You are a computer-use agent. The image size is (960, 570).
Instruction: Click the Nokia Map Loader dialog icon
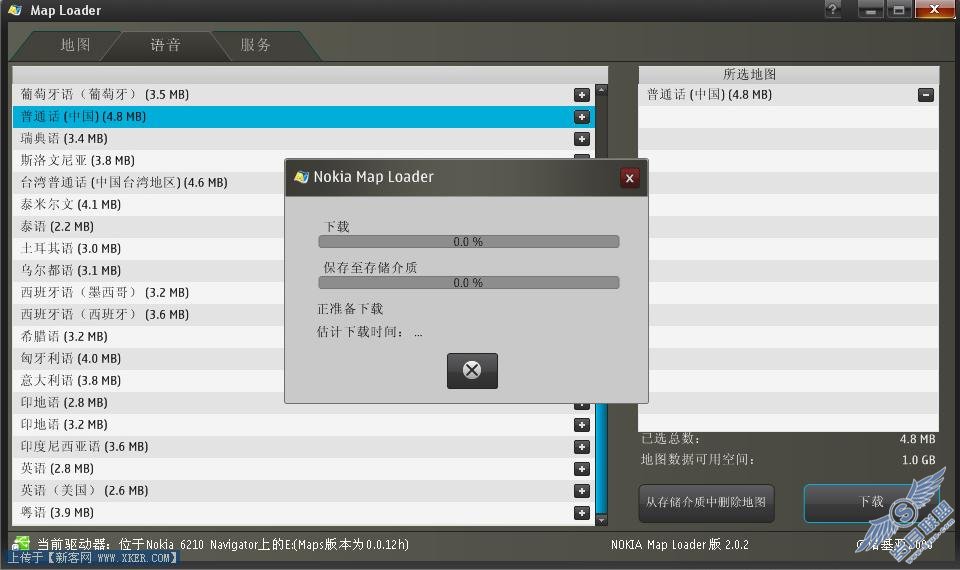coord(301,177)
